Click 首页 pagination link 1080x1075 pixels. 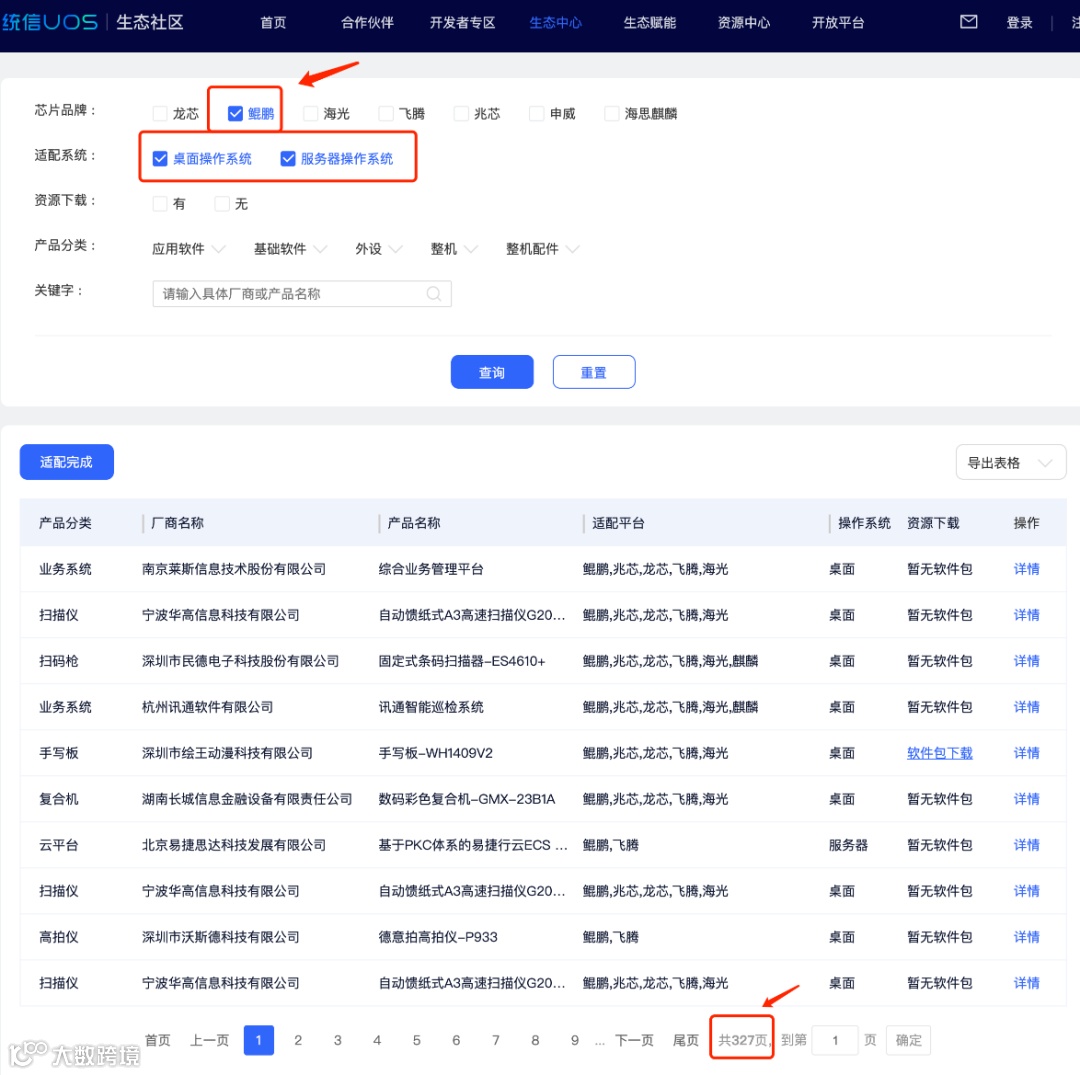158,1041
